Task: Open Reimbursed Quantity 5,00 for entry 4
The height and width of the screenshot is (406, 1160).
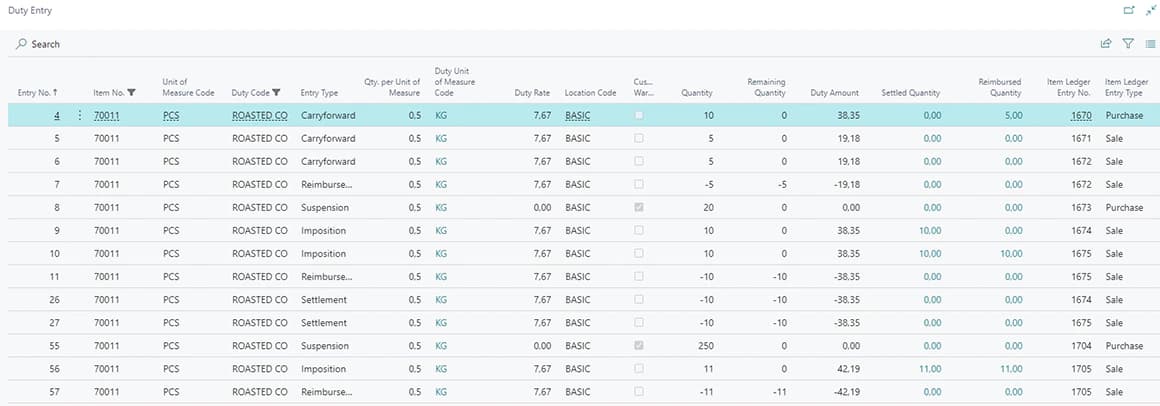Action: pyautogui.click(x=1014, y=115)
